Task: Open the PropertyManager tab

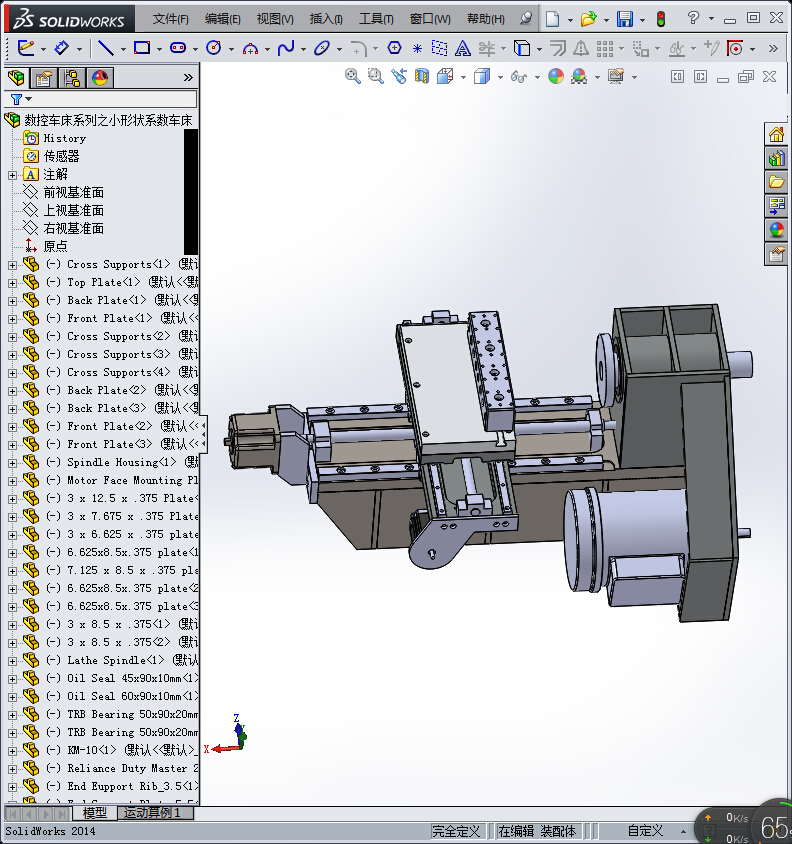Action: click(x=44, y=78)
